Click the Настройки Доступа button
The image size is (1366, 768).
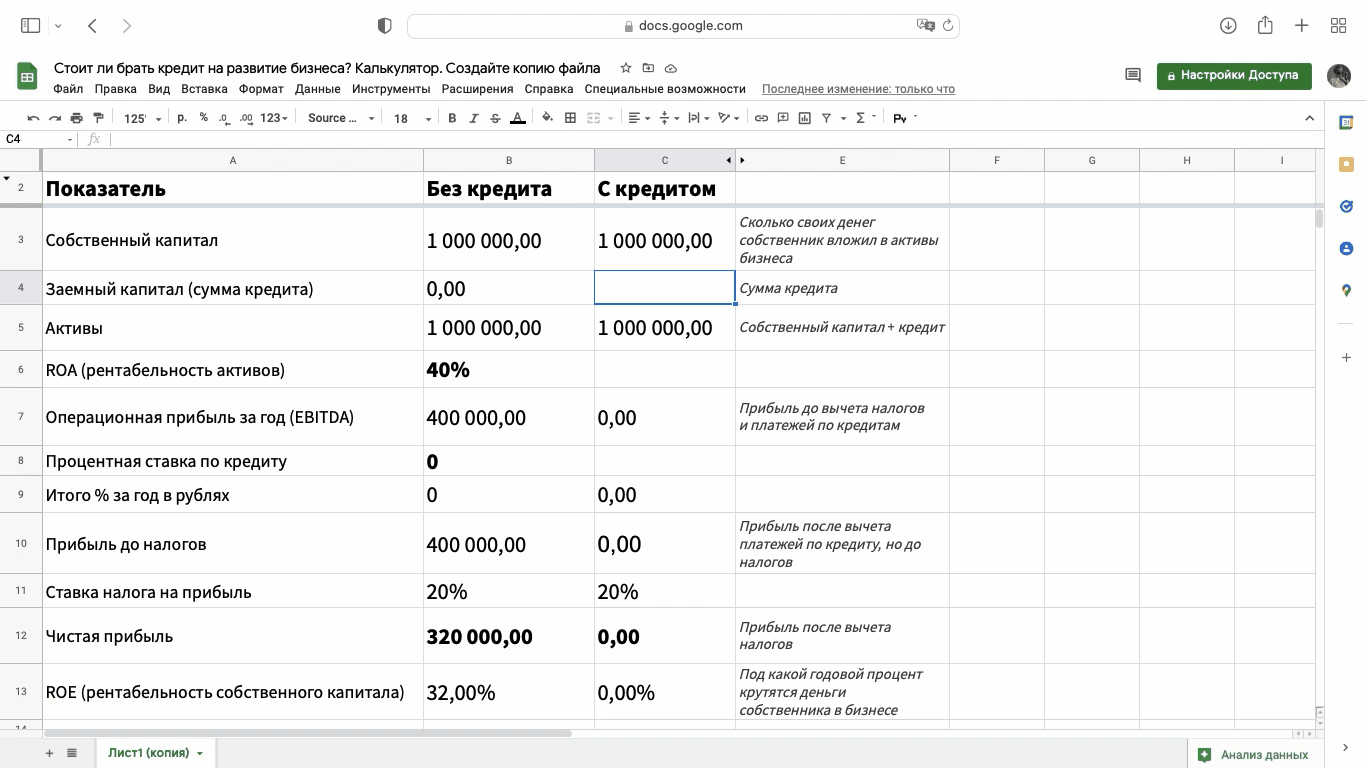pyautogui.click(x=1233, y=75)
